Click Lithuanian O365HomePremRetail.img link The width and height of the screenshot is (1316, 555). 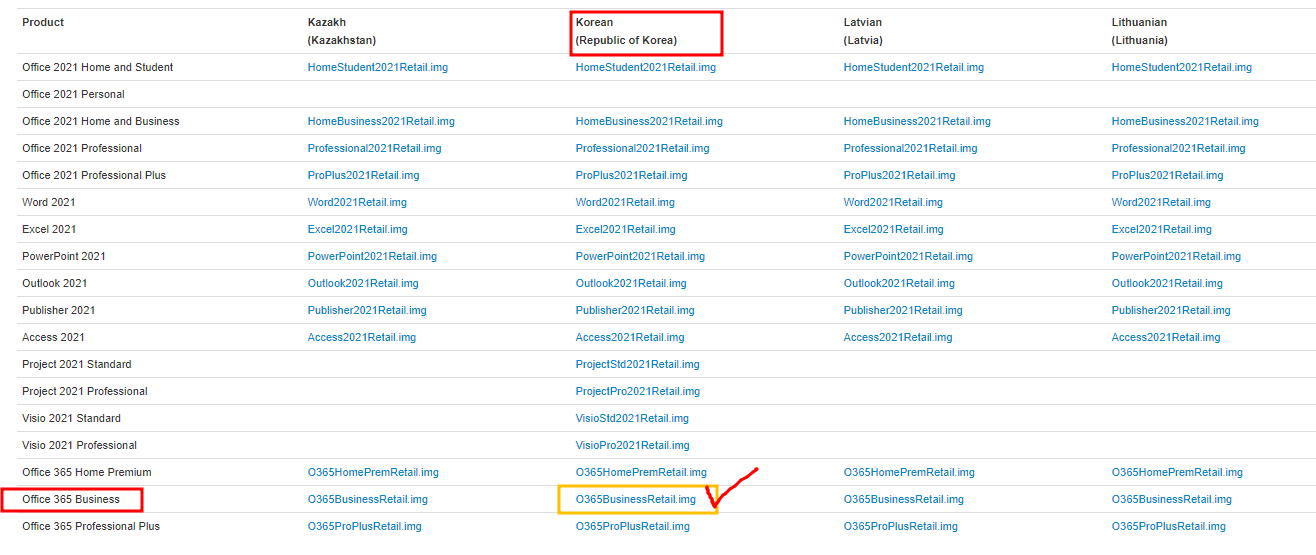1177,472
